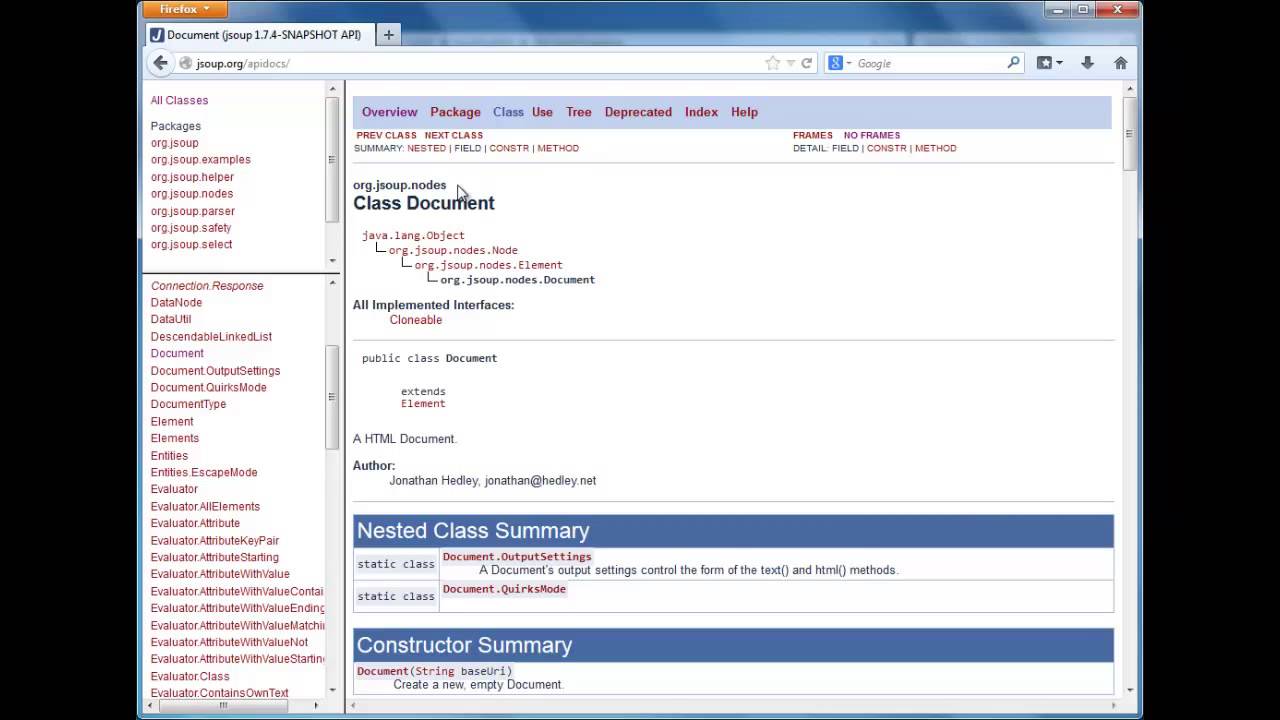
Task: Expand the search engine selector dropdown
Action: click(849, 63)
